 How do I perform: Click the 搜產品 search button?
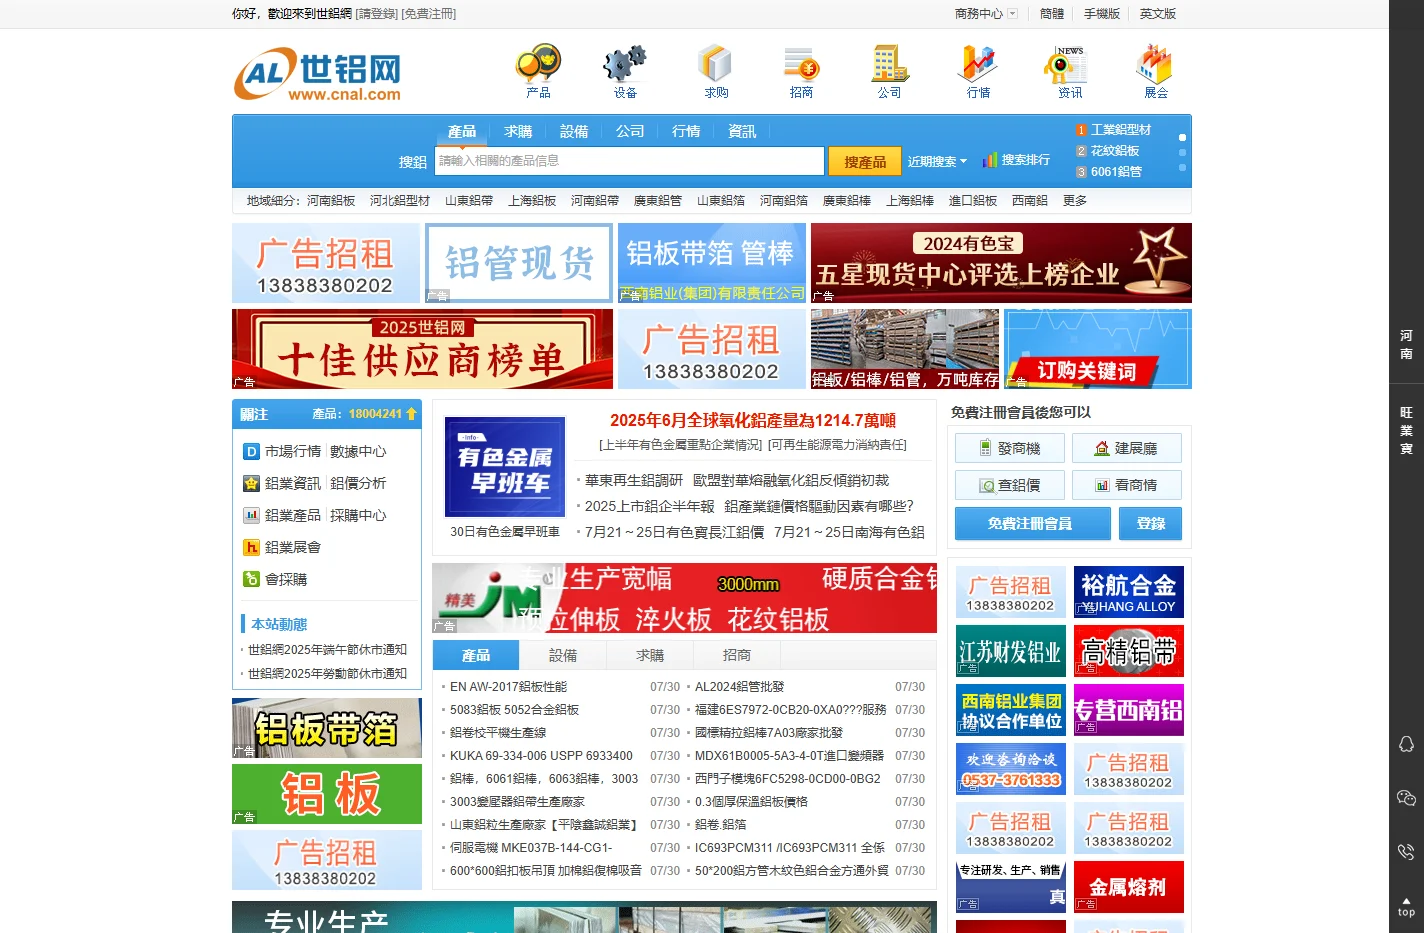865,161
